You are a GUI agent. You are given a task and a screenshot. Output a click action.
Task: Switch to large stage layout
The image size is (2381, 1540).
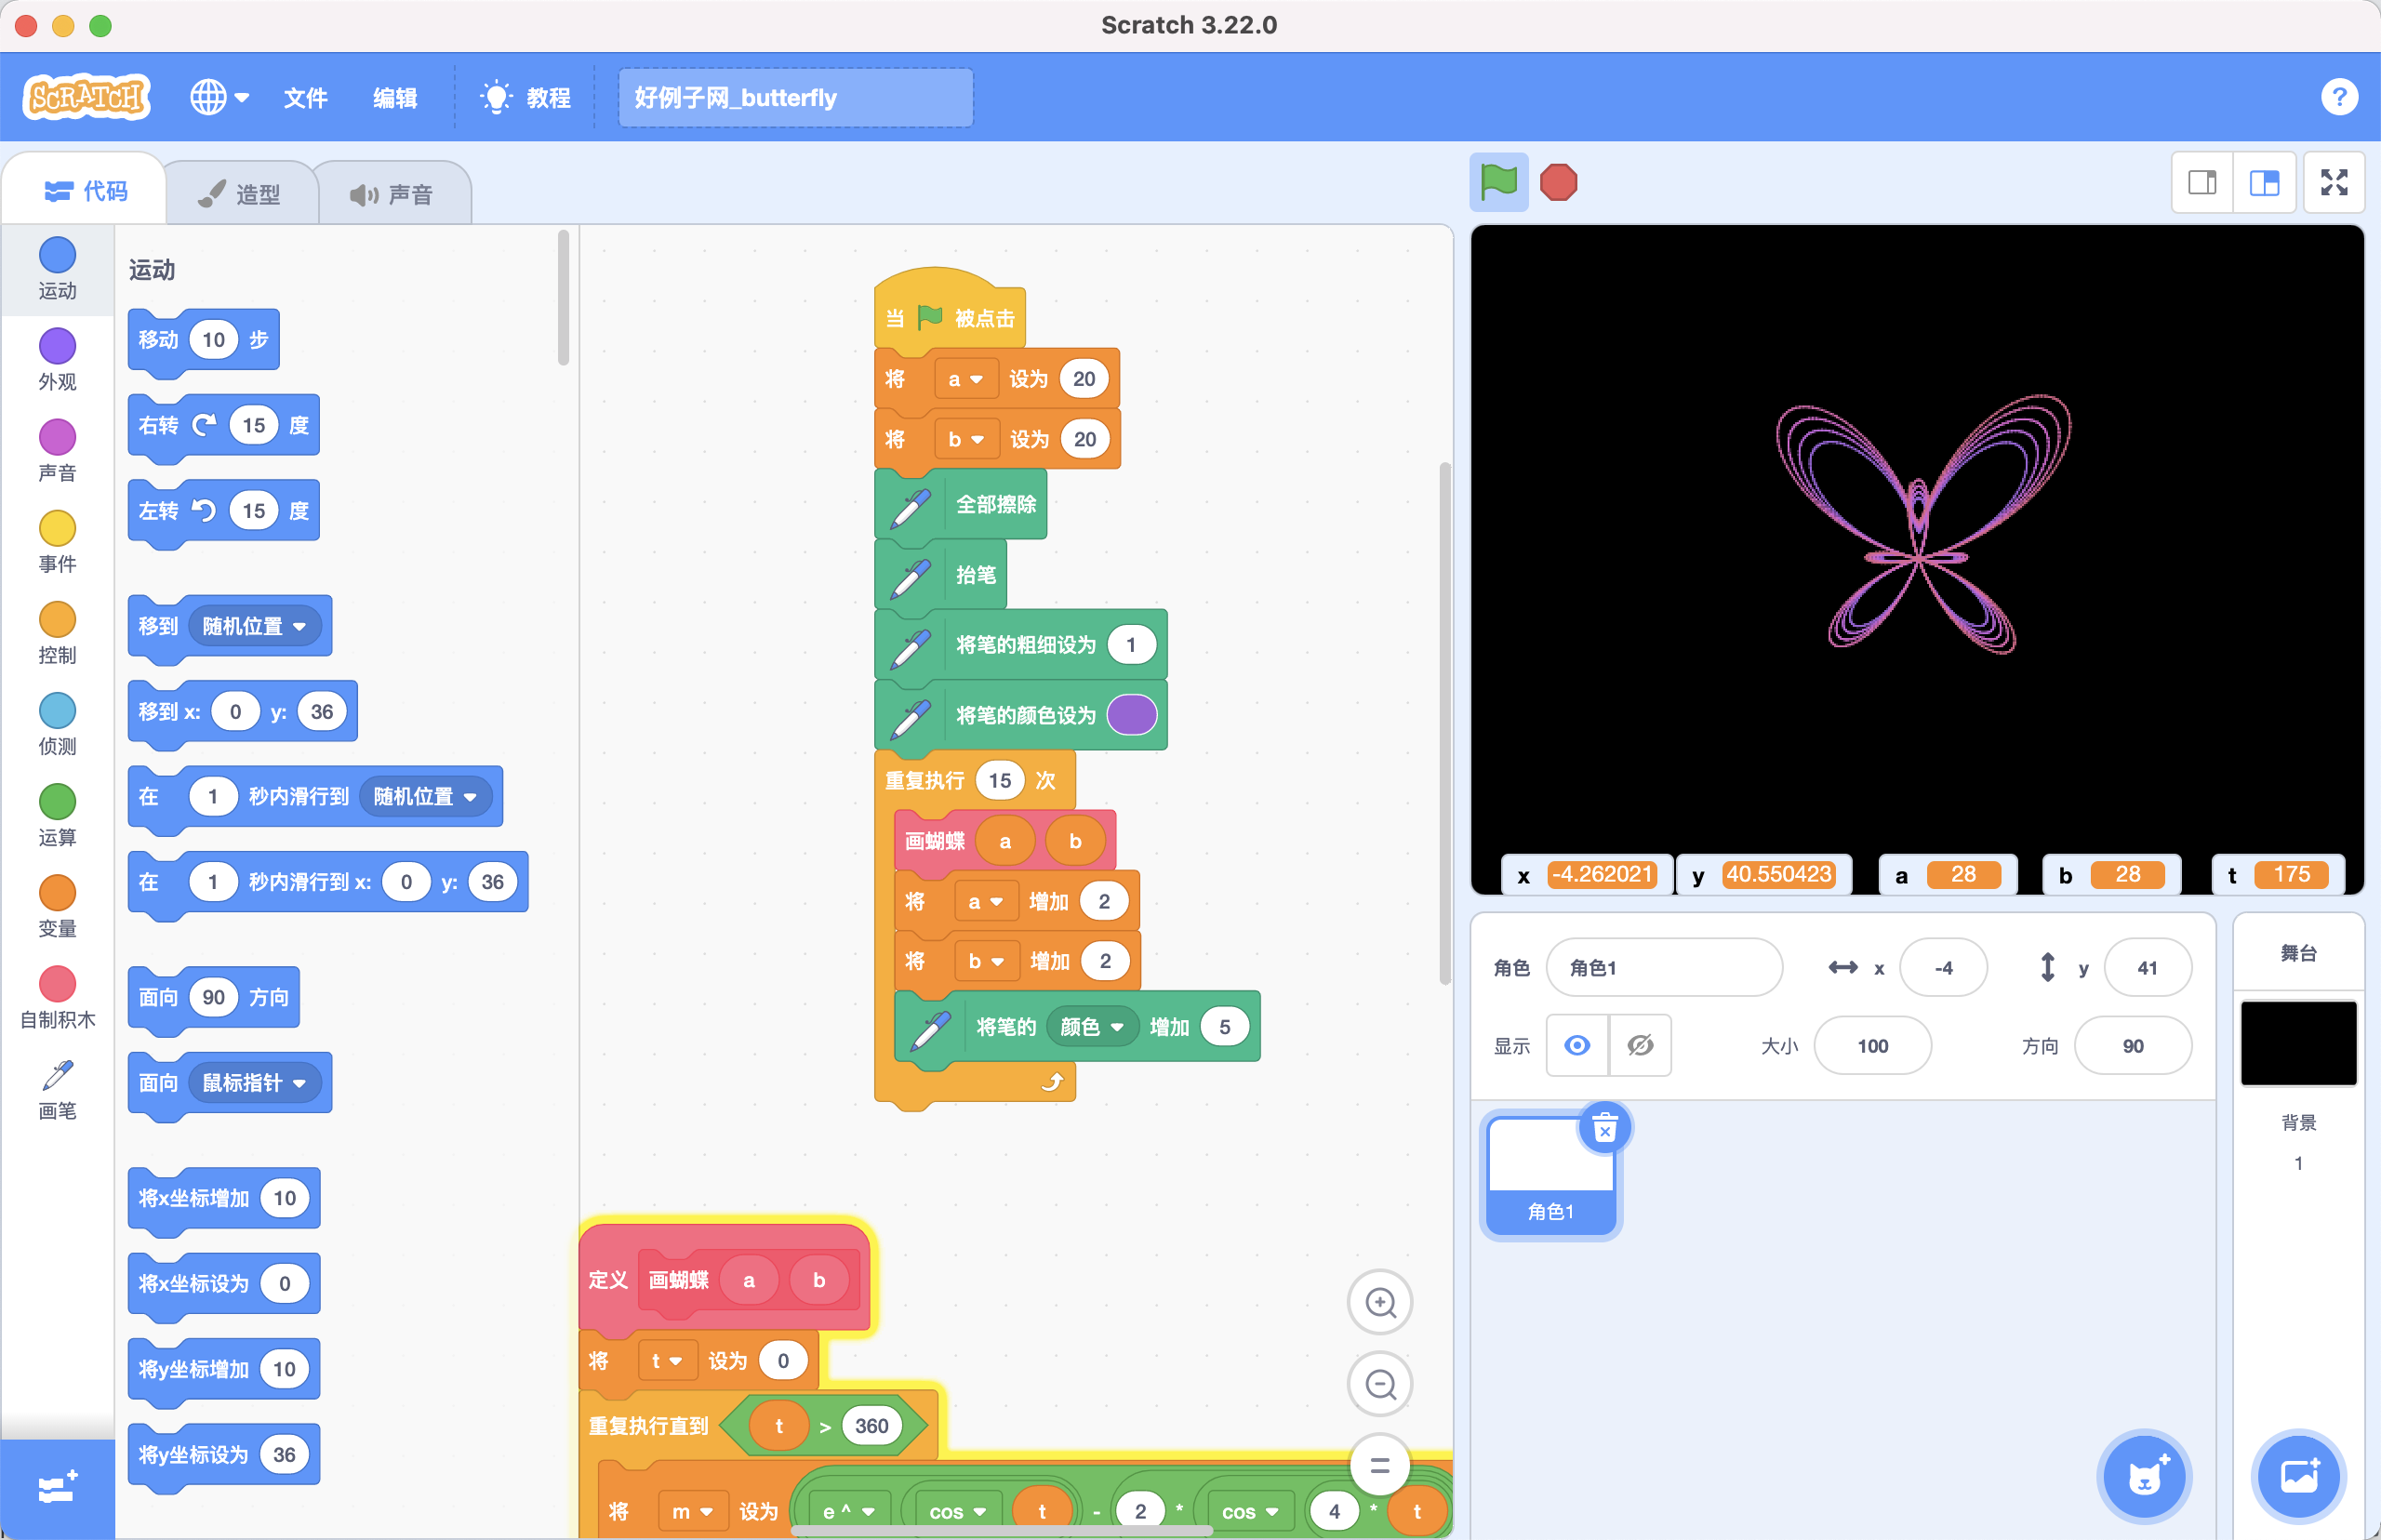(x=2264, y=182)
